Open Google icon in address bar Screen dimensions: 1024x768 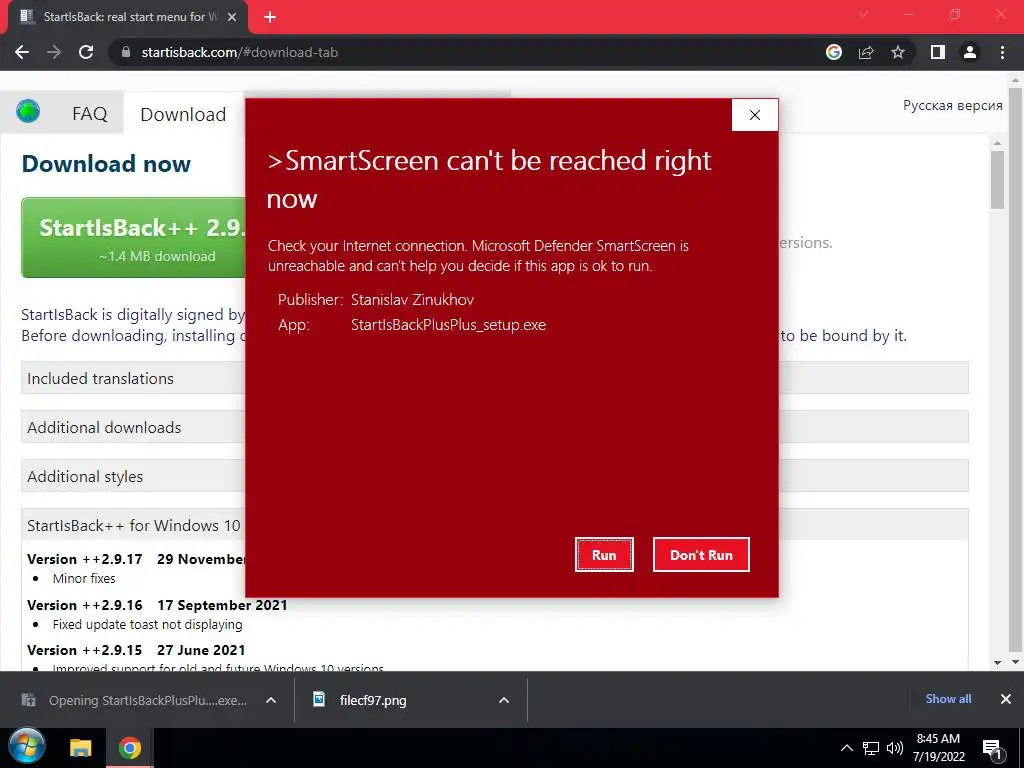coord(834,52)
